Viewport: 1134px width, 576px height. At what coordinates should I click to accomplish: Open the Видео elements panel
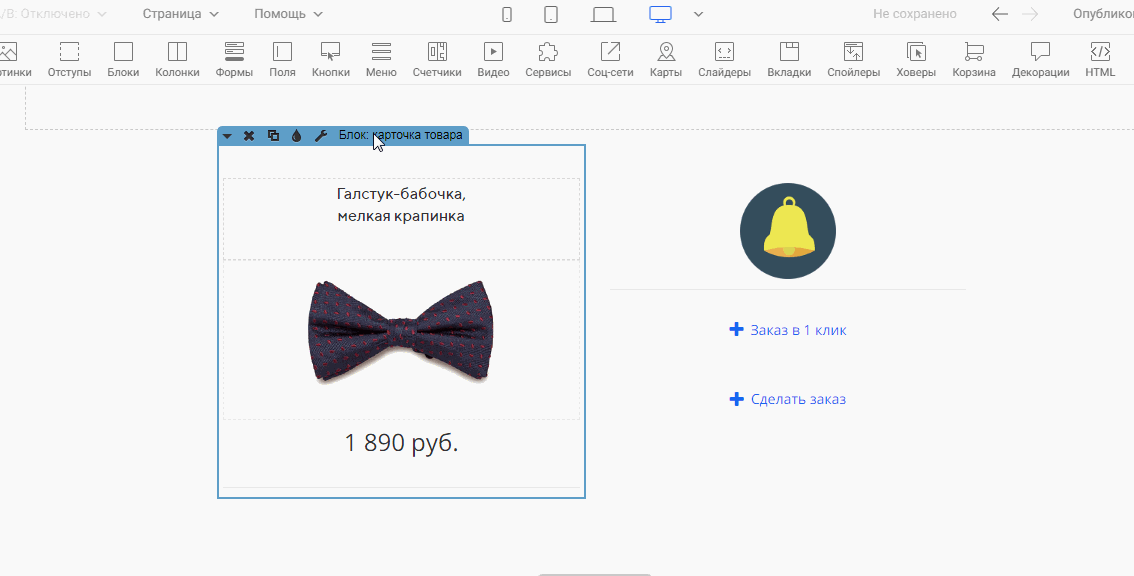click(493, 59)
